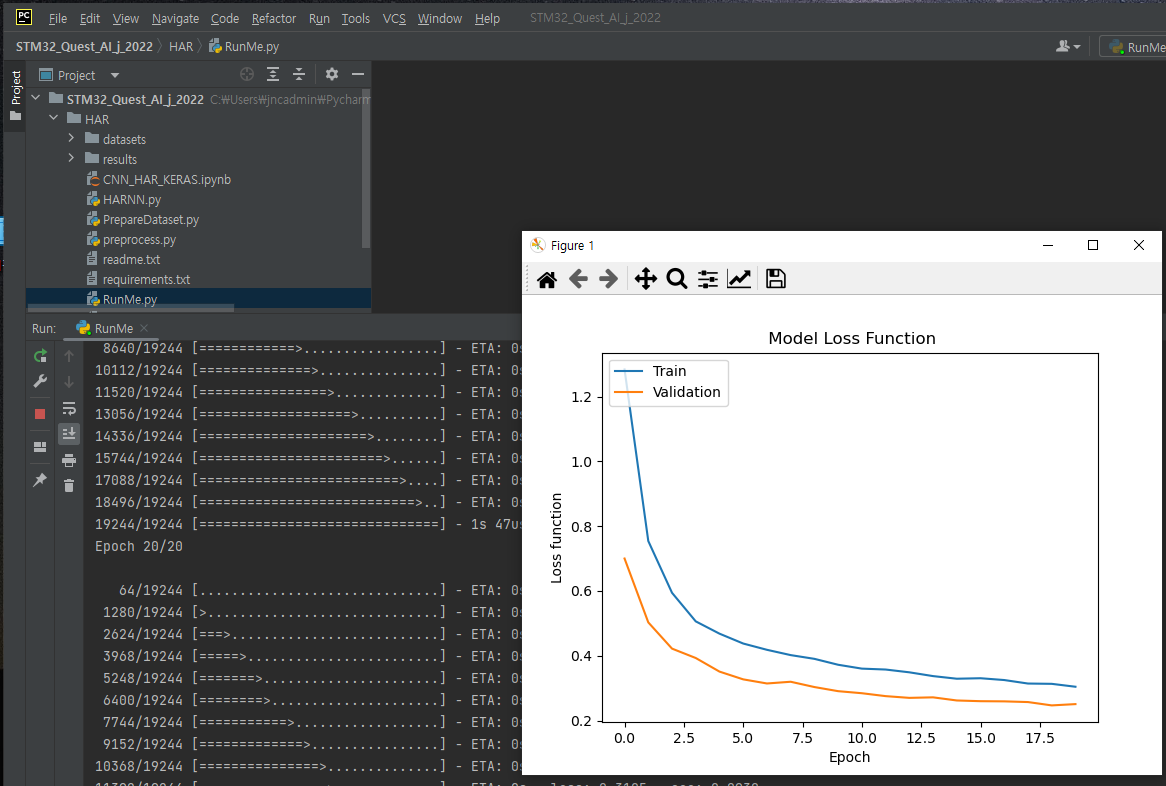1166x786 pixels.
Task: Open the Window menu
Action: click(439, 19)
